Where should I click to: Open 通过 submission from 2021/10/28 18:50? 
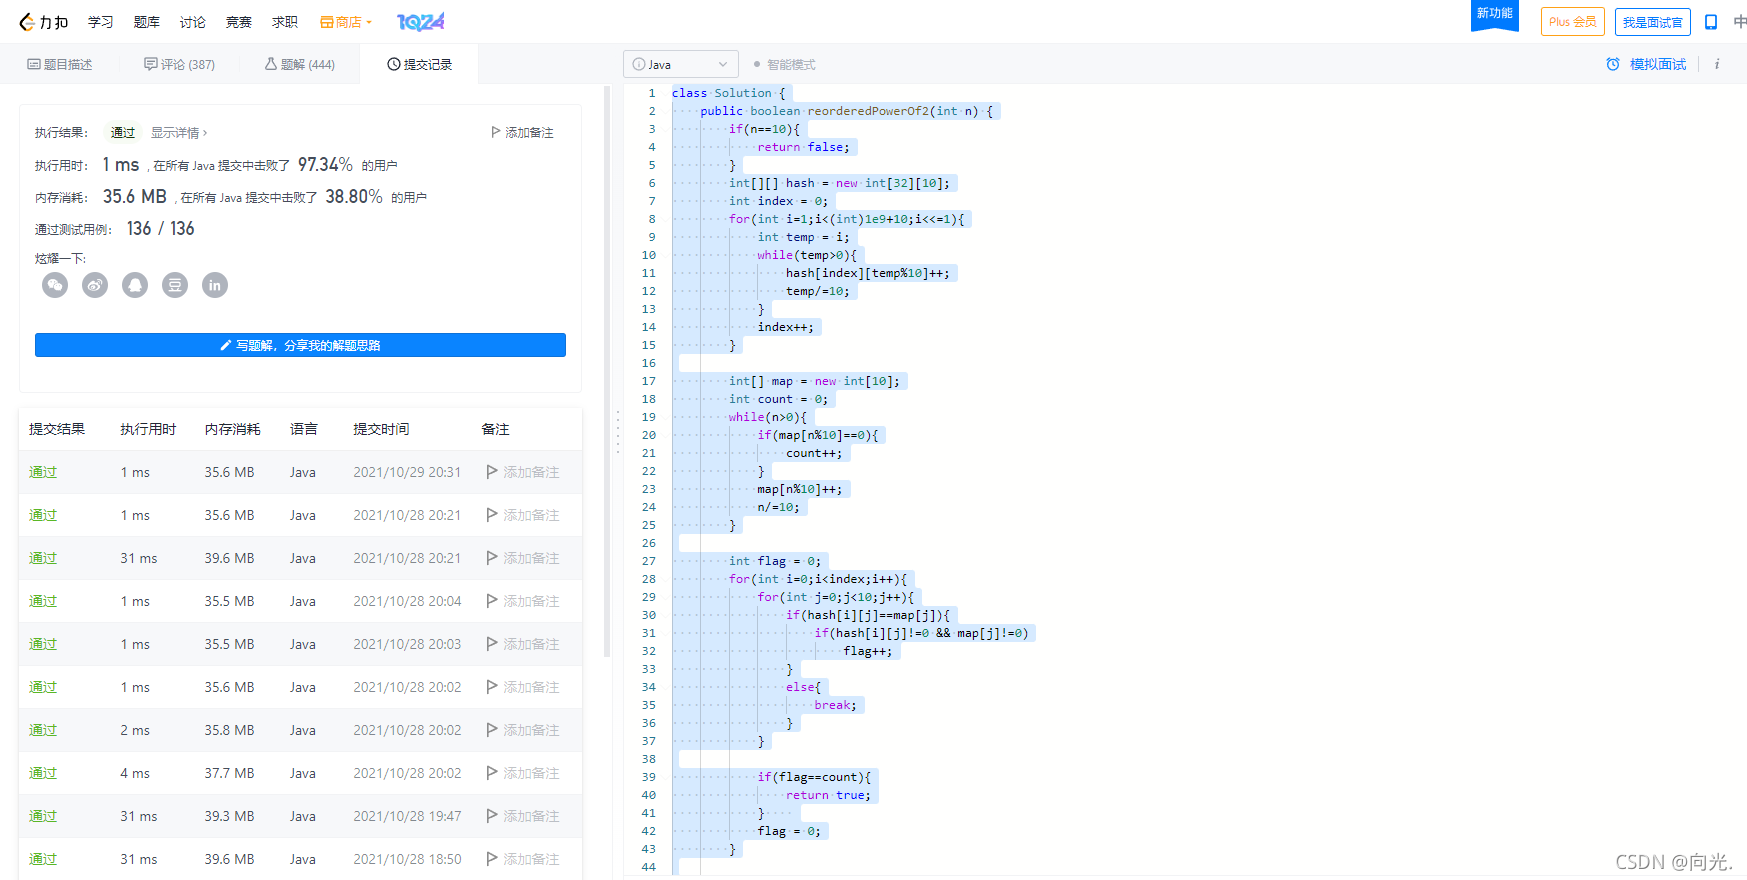tap(43, 859)
